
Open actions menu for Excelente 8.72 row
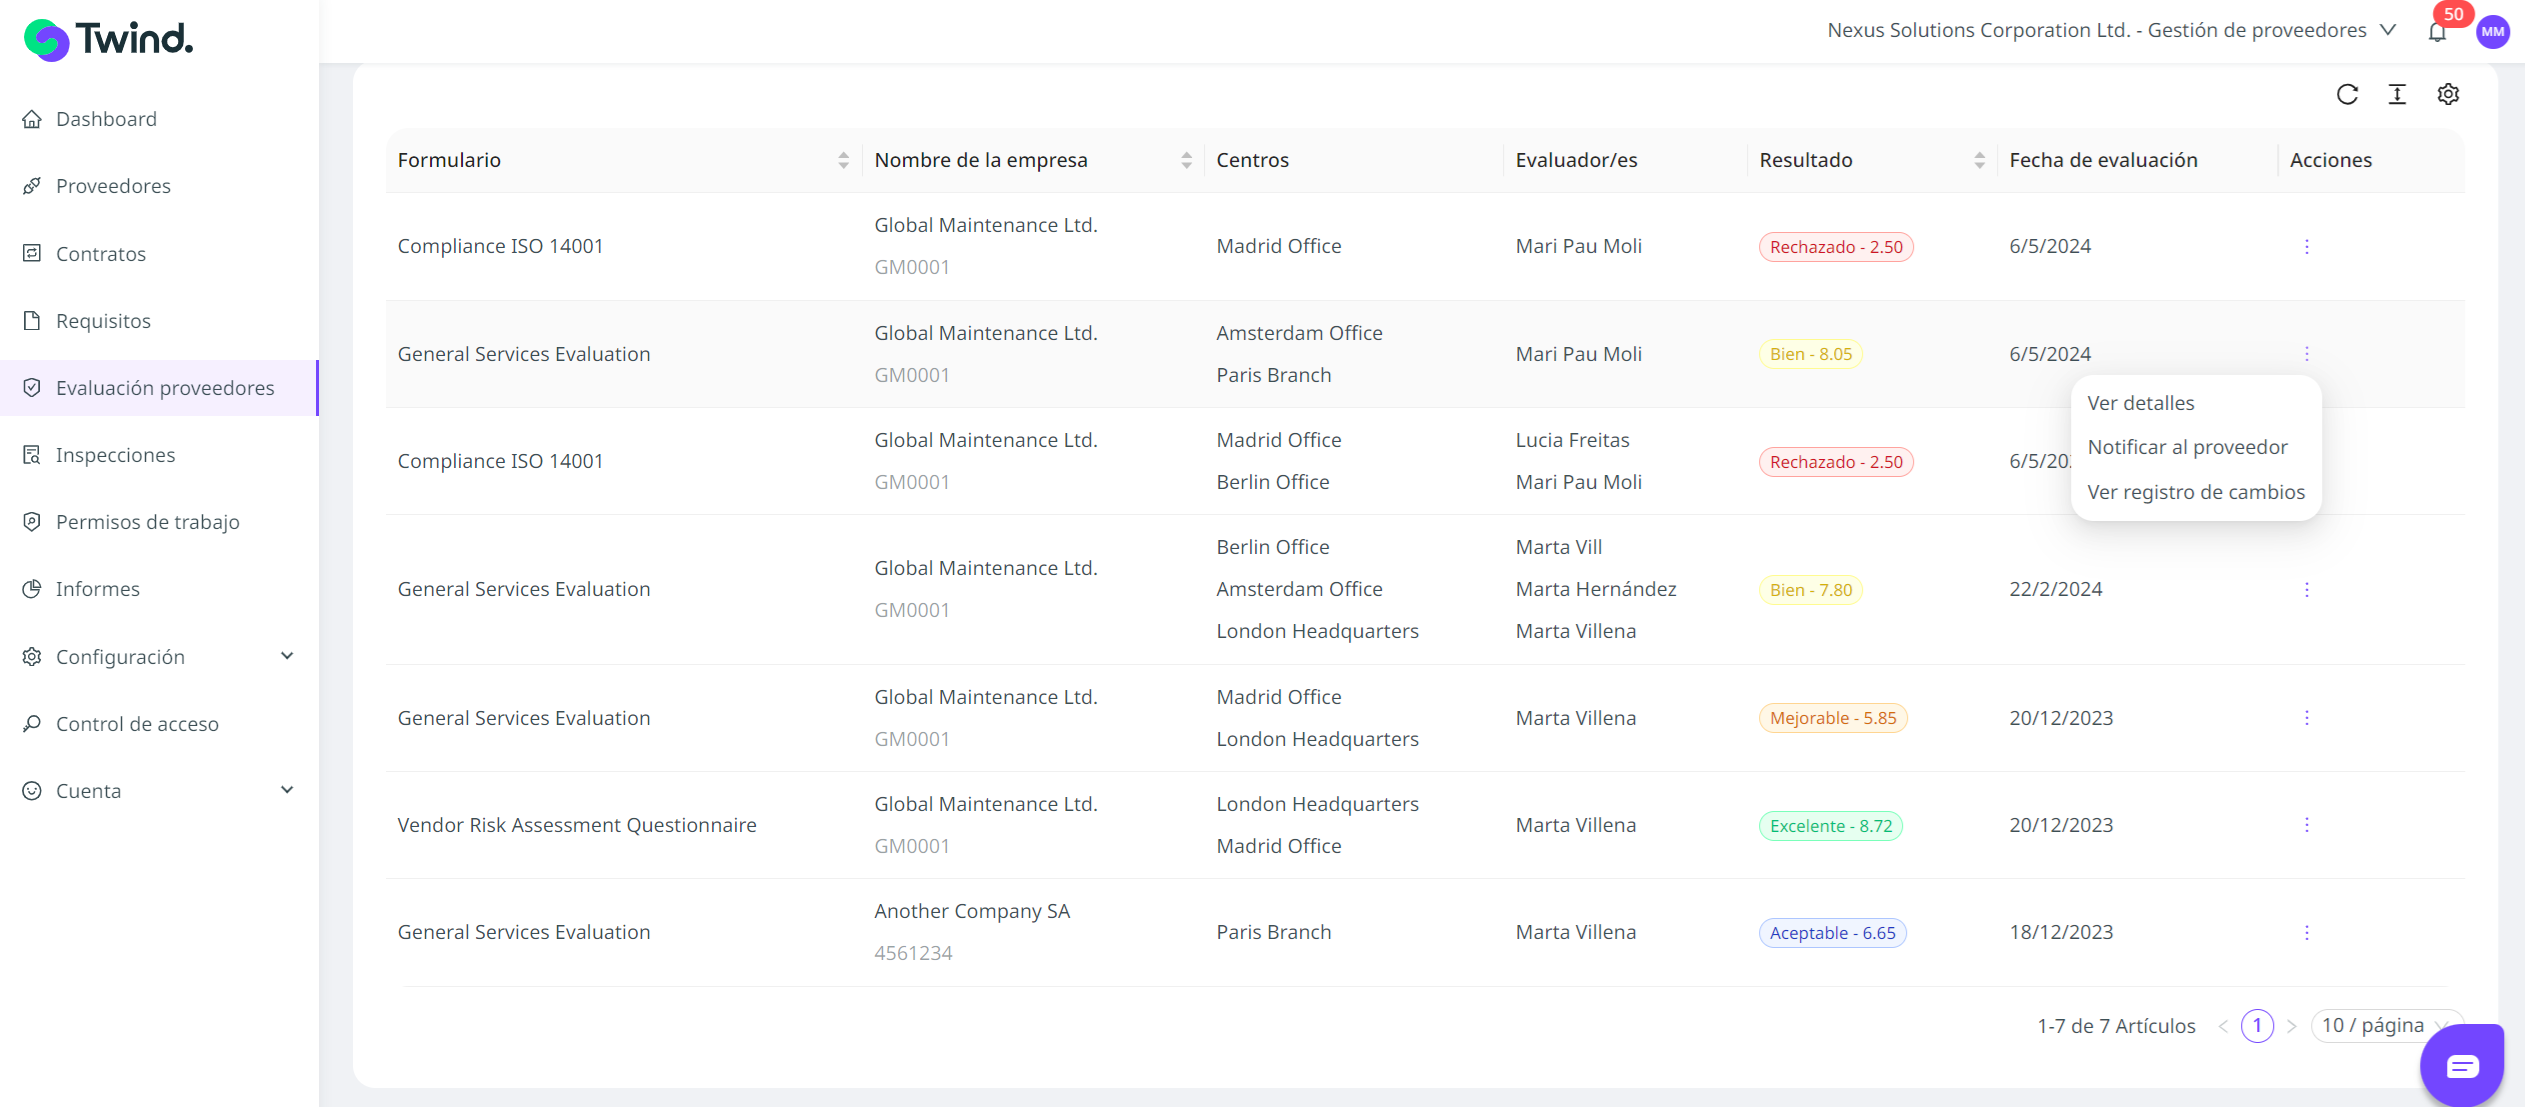coord(2306,825)
